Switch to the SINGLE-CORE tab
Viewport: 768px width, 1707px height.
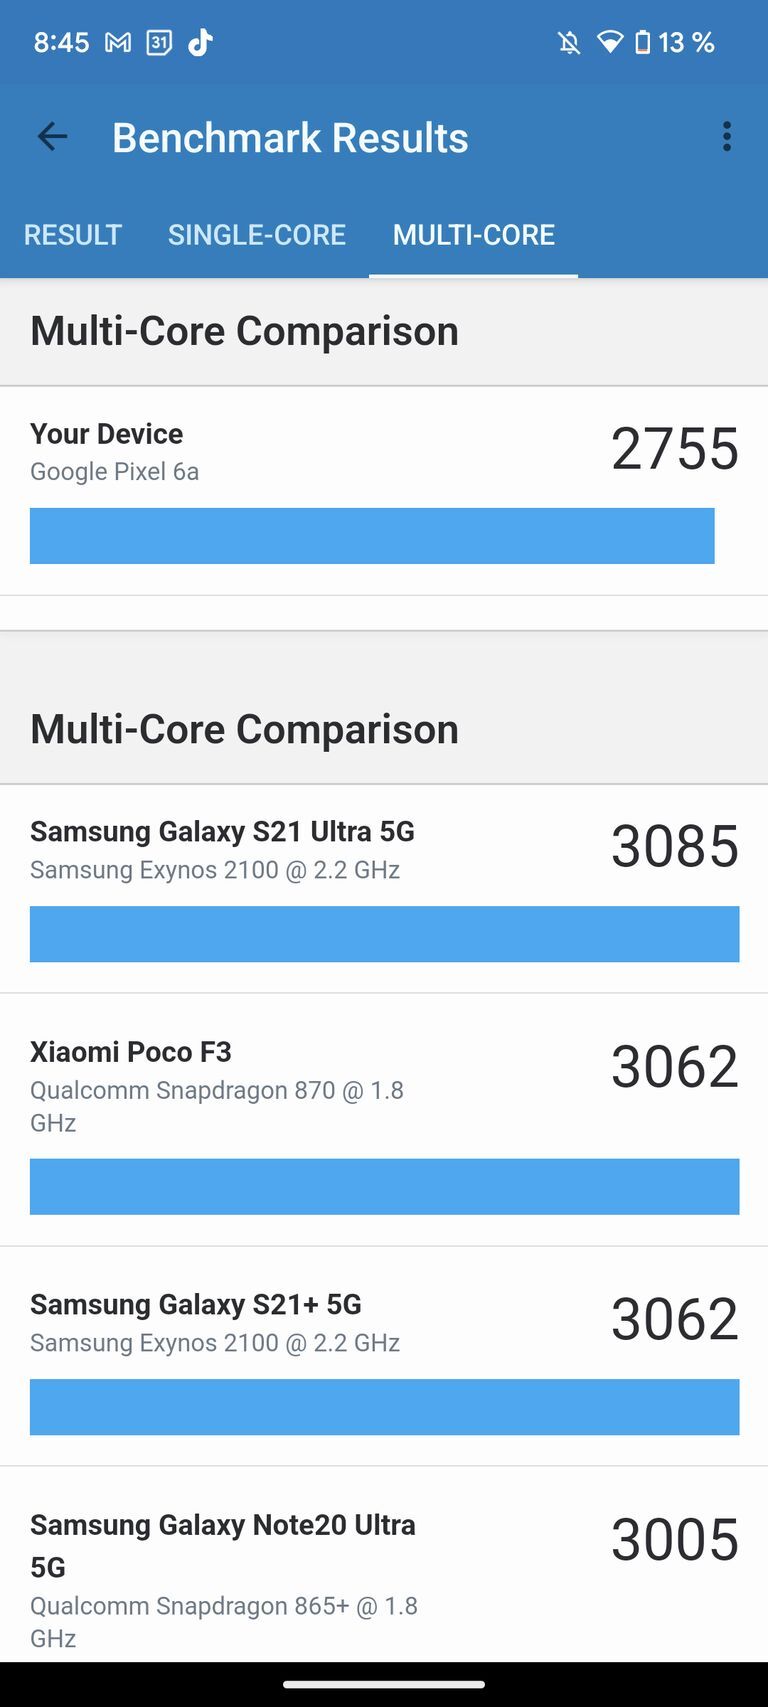pos(257,235)
